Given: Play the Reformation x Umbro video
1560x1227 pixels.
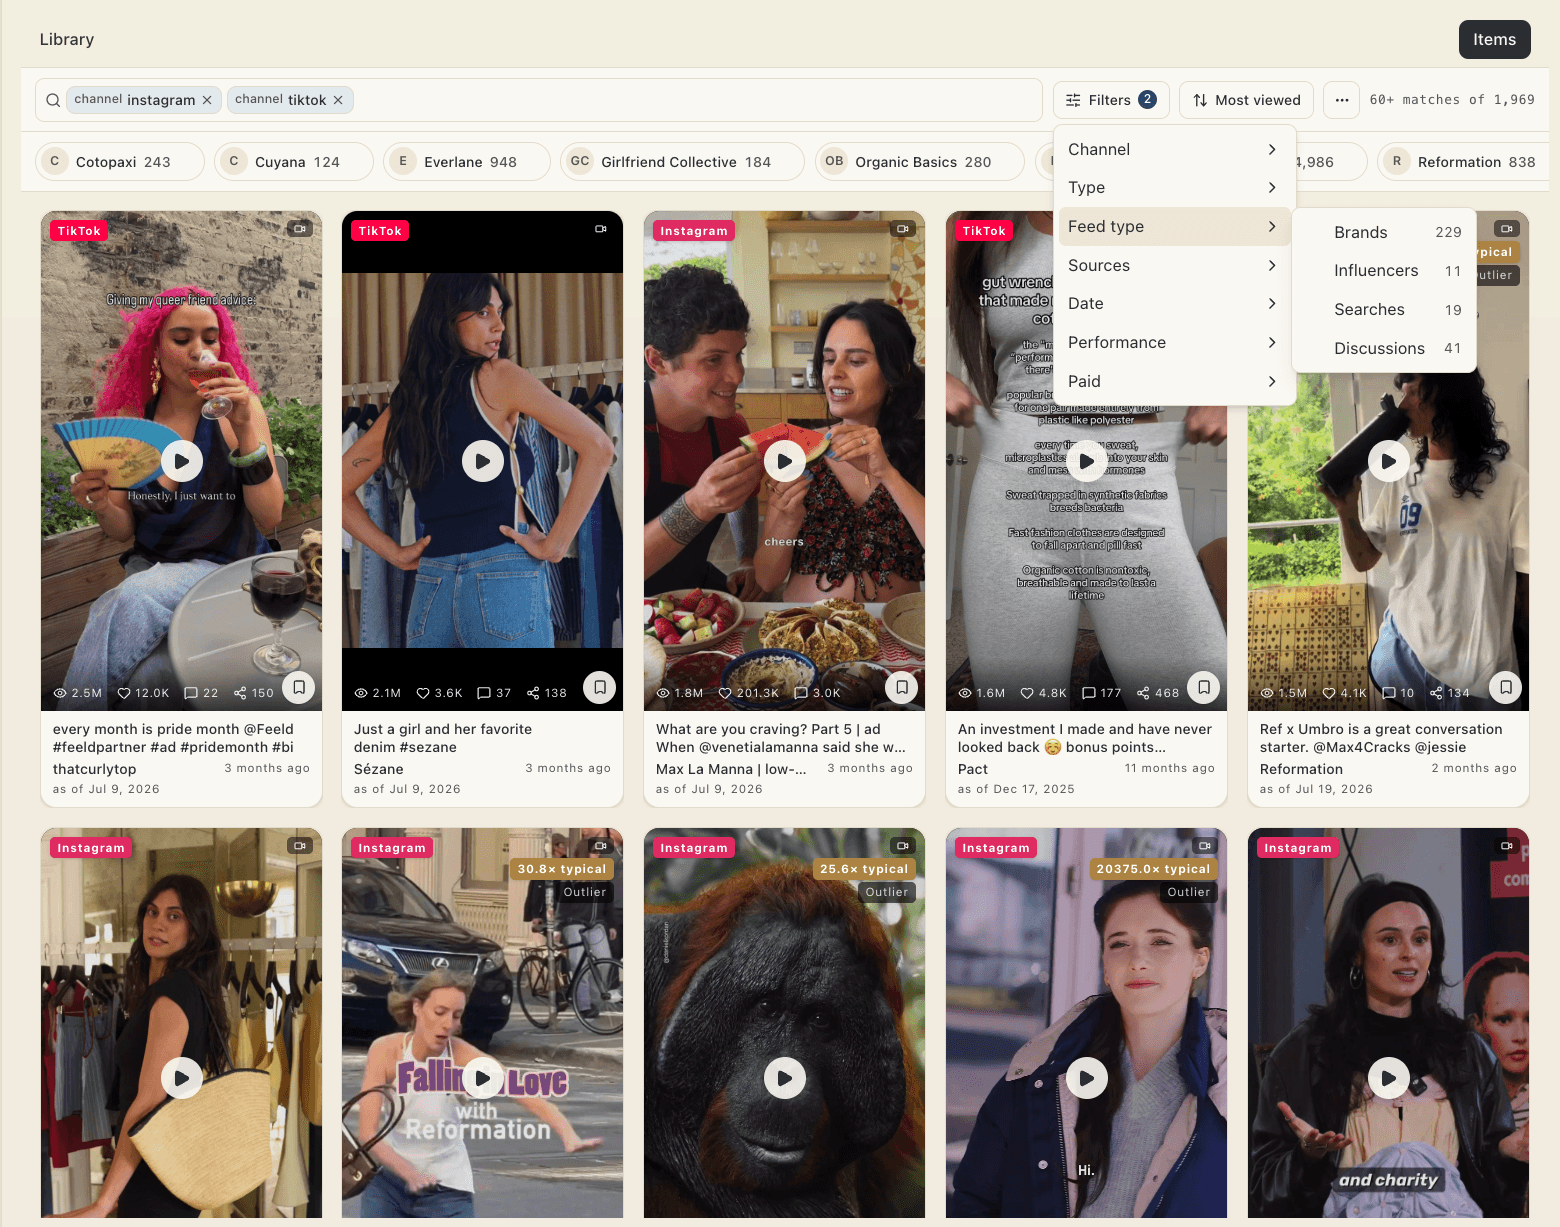Looking at the screenshot, I should tap(1389, 461).
